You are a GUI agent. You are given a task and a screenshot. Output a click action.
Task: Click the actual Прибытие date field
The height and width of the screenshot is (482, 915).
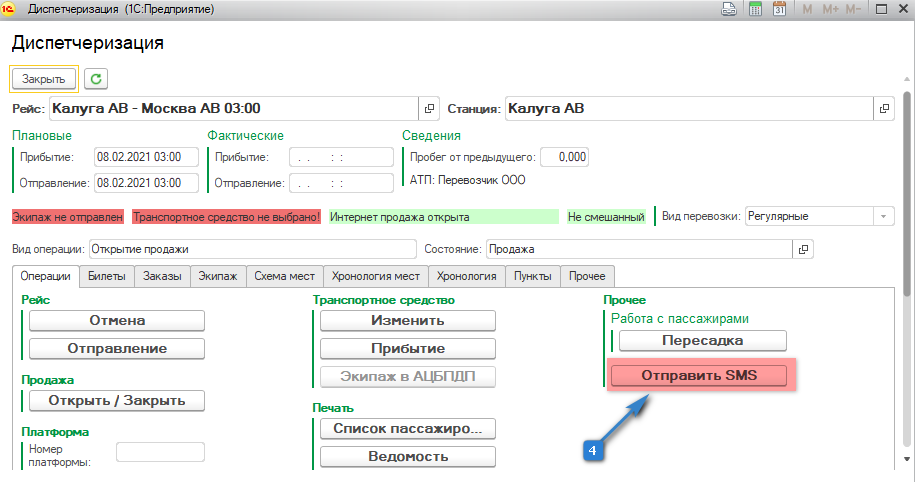click(x=341, y=157)
